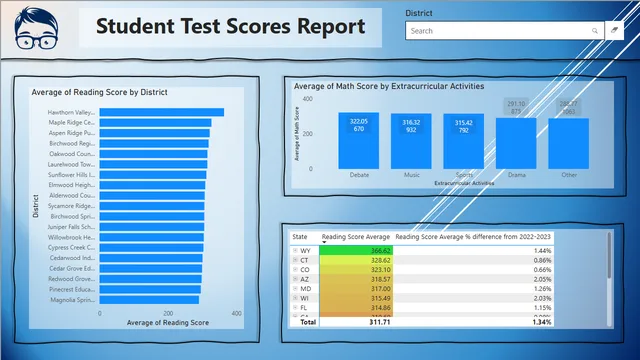Viewport: 640px width, 360px height.
Task: Click the Average of Reading Score by District title
Action: [100, 92]
